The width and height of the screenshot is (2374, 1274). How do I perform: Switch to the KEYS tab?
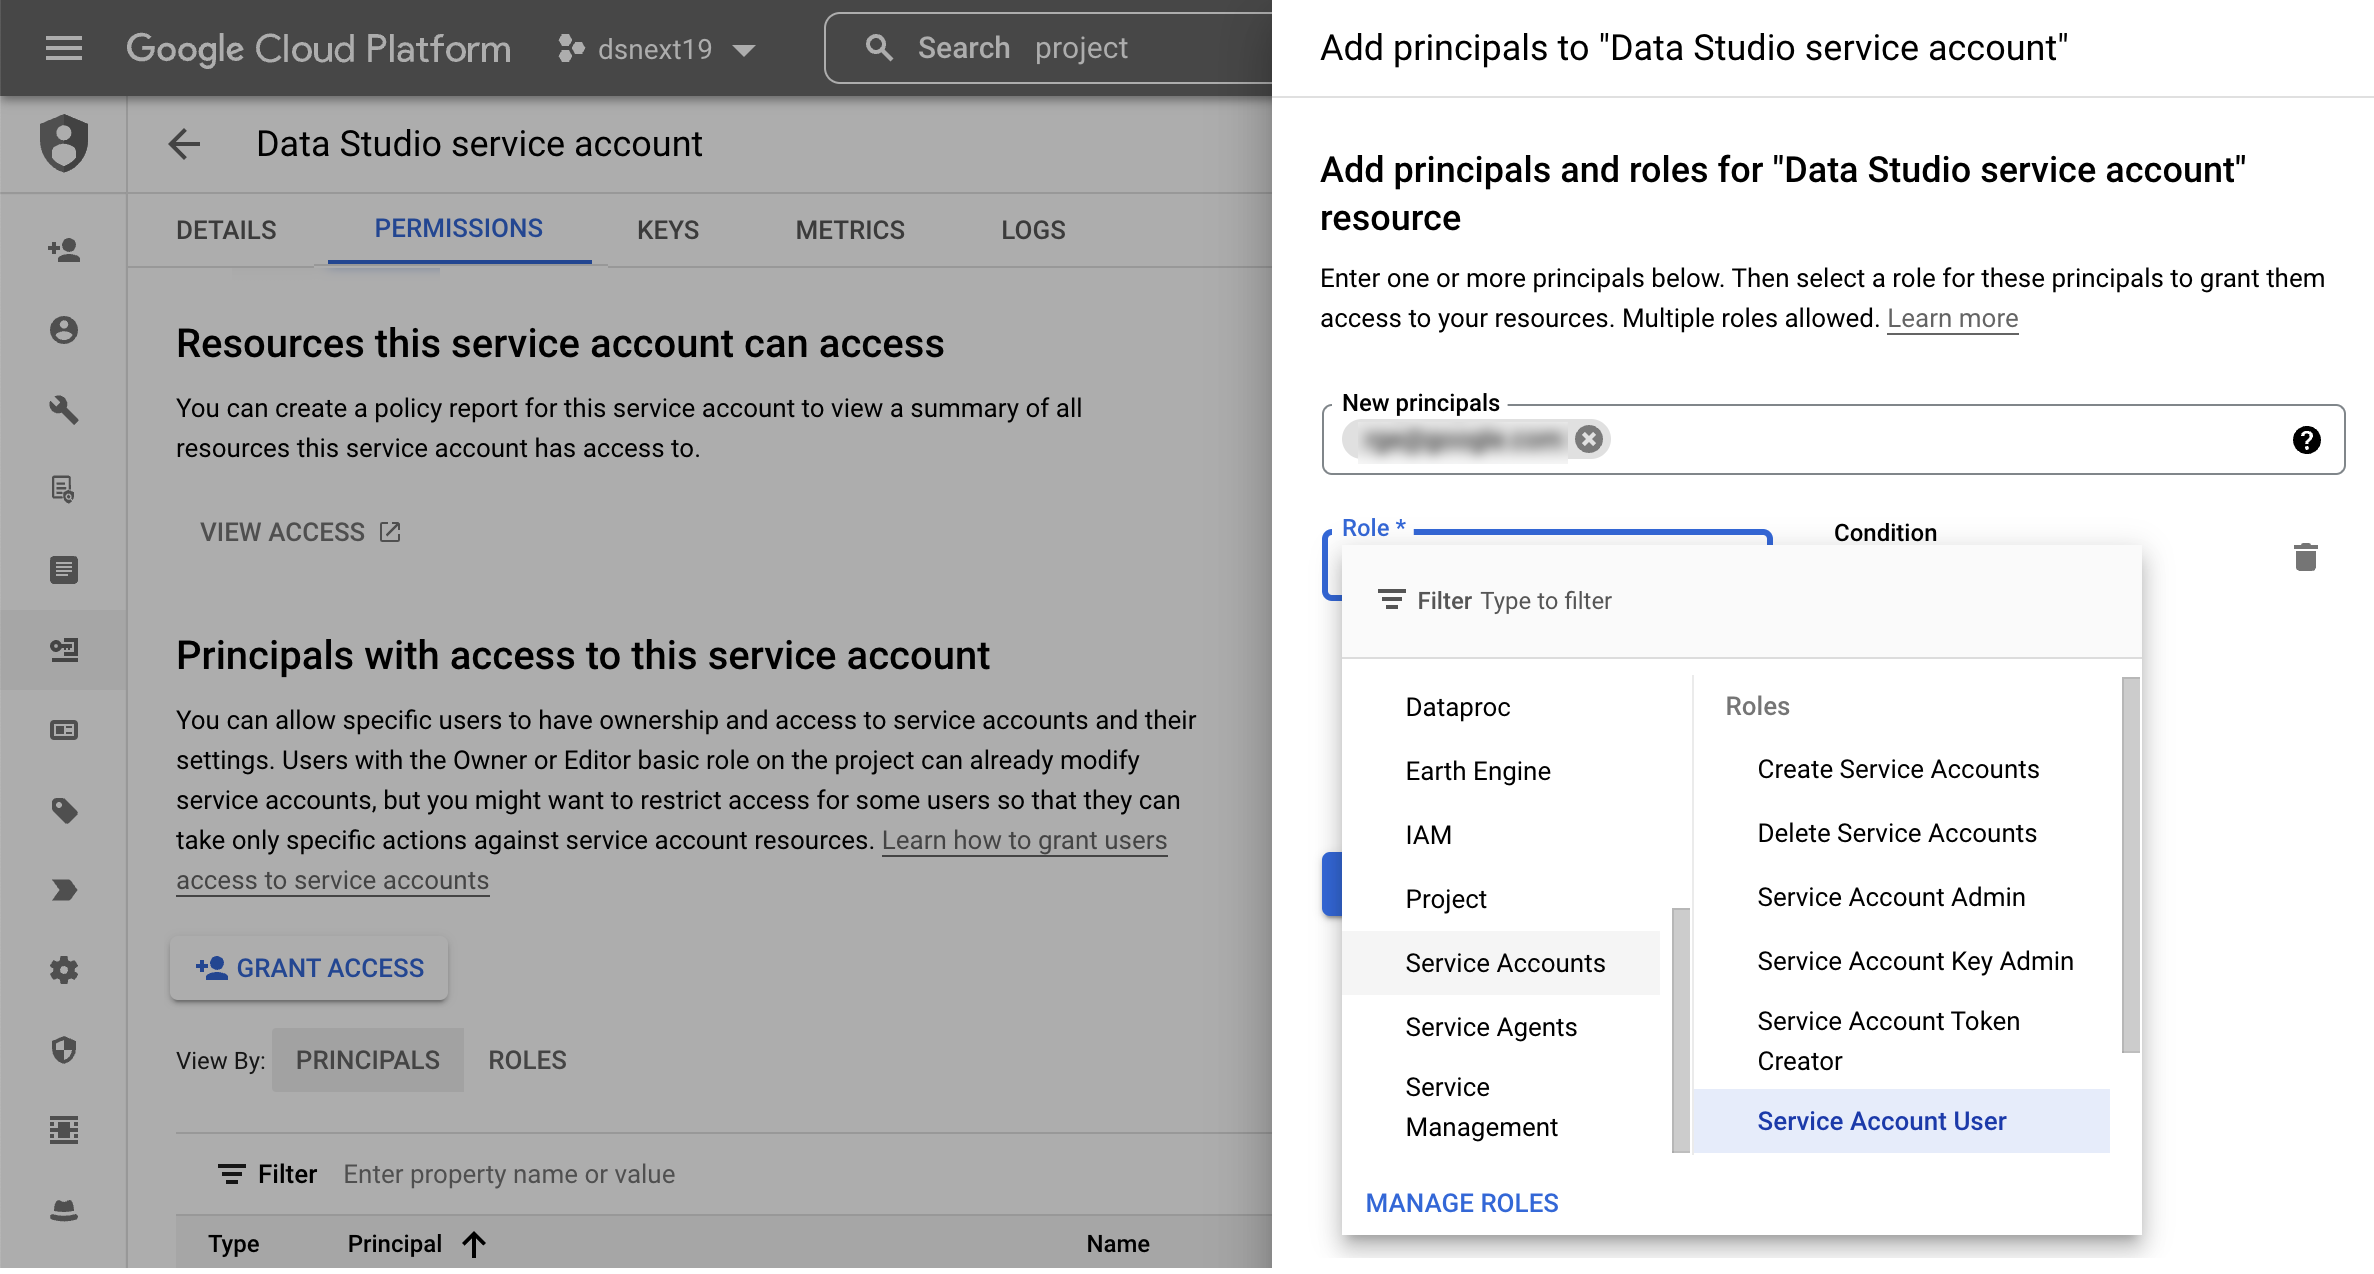[x=667, y=229]
